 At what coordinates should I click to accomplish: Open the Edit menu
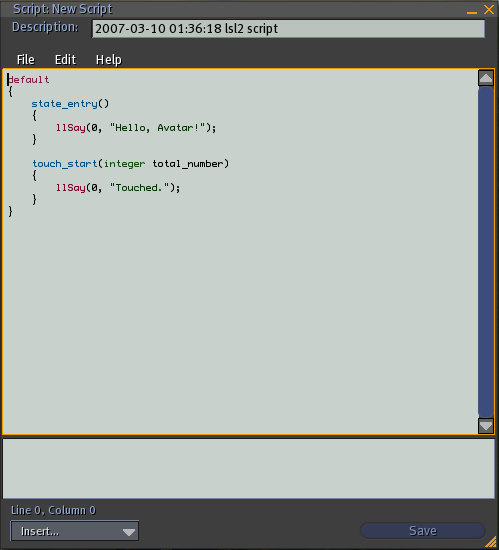[x=65, y=60]
